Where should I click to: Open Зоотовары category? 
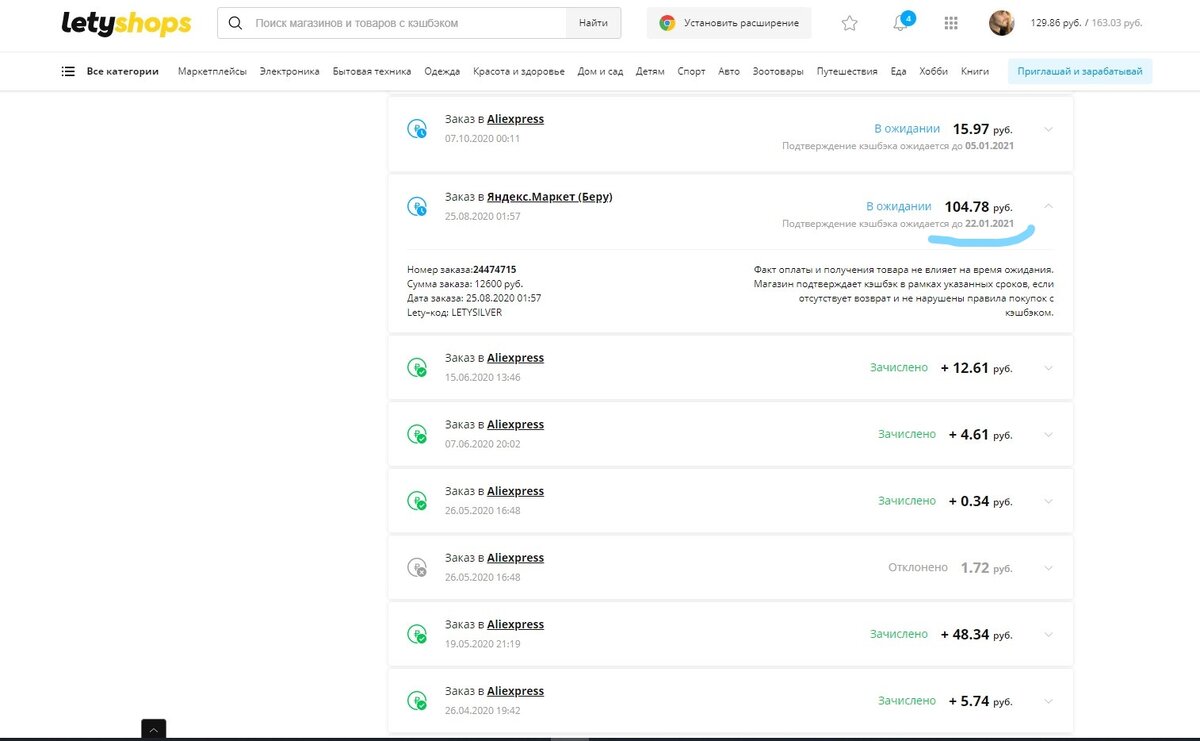(x=778, y=72)
